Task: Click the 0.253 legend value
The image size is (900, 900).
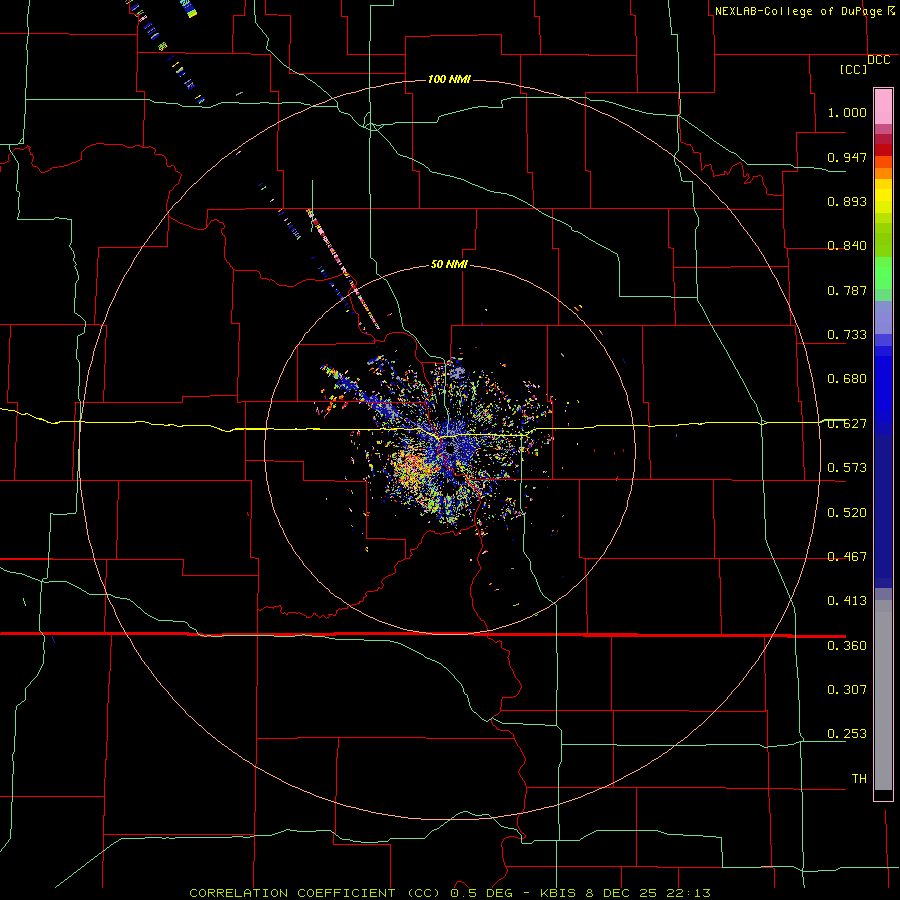Action: pyautogui.click(x=847, y=734)
